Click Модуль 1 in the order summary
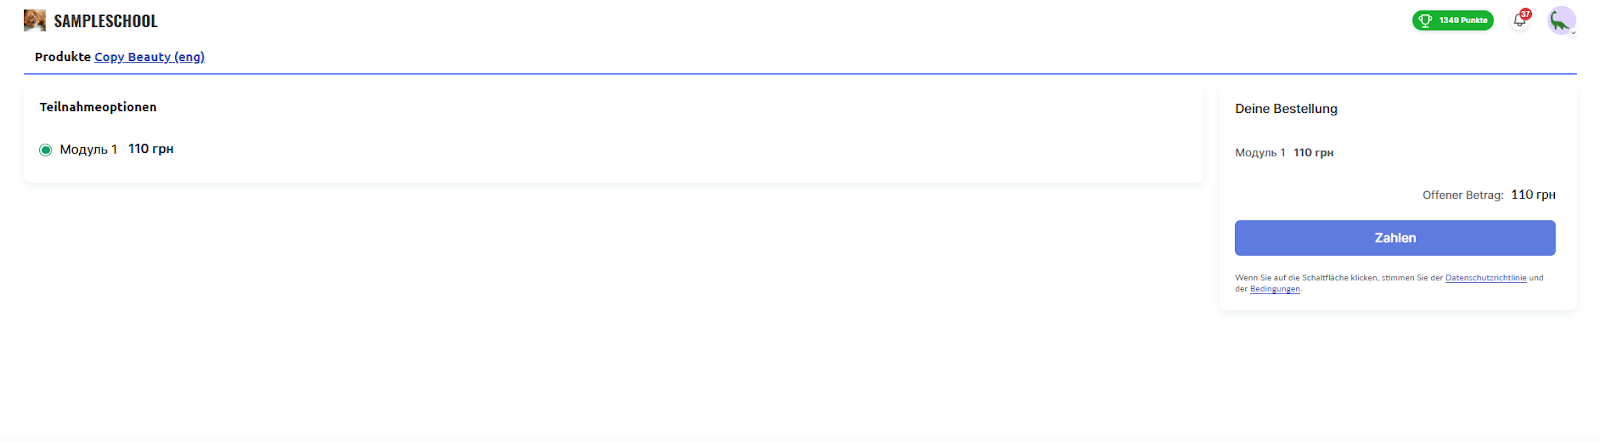Screen dimensions: 1600x442 (x=1260, y=153)
